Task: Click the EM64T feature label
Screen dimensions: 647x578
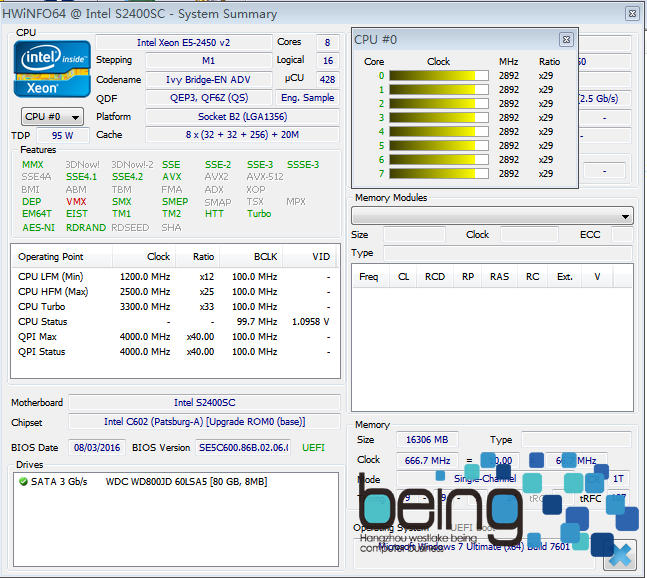Action: (x=37, y=214)
